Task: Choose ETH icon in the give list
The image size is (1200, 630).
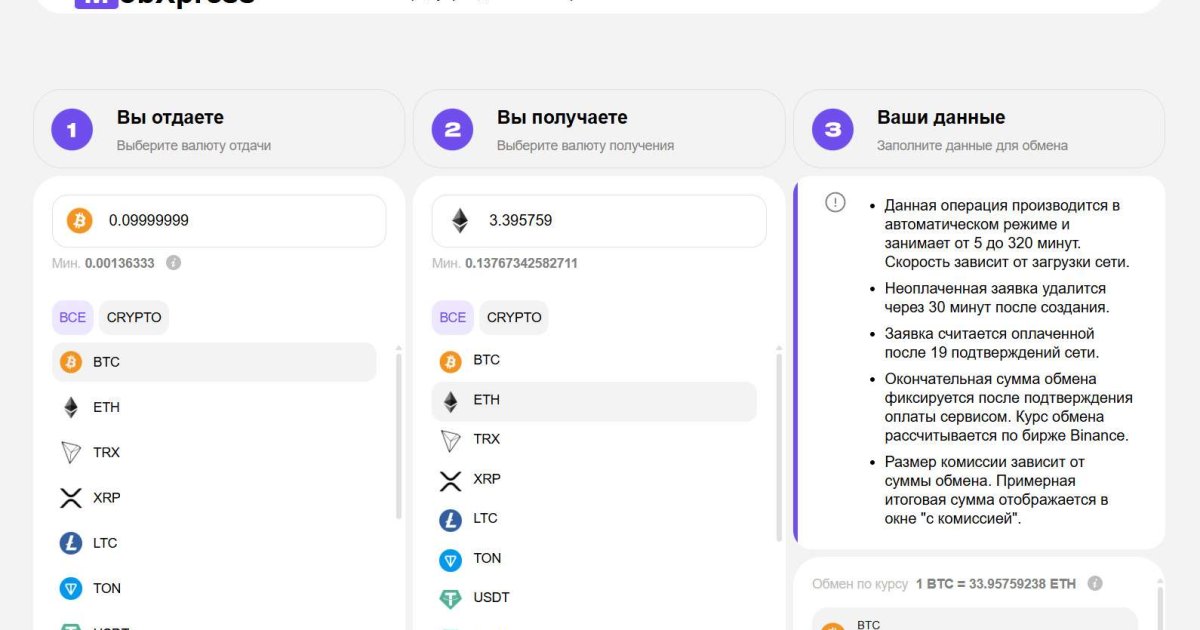Action: 71,407
